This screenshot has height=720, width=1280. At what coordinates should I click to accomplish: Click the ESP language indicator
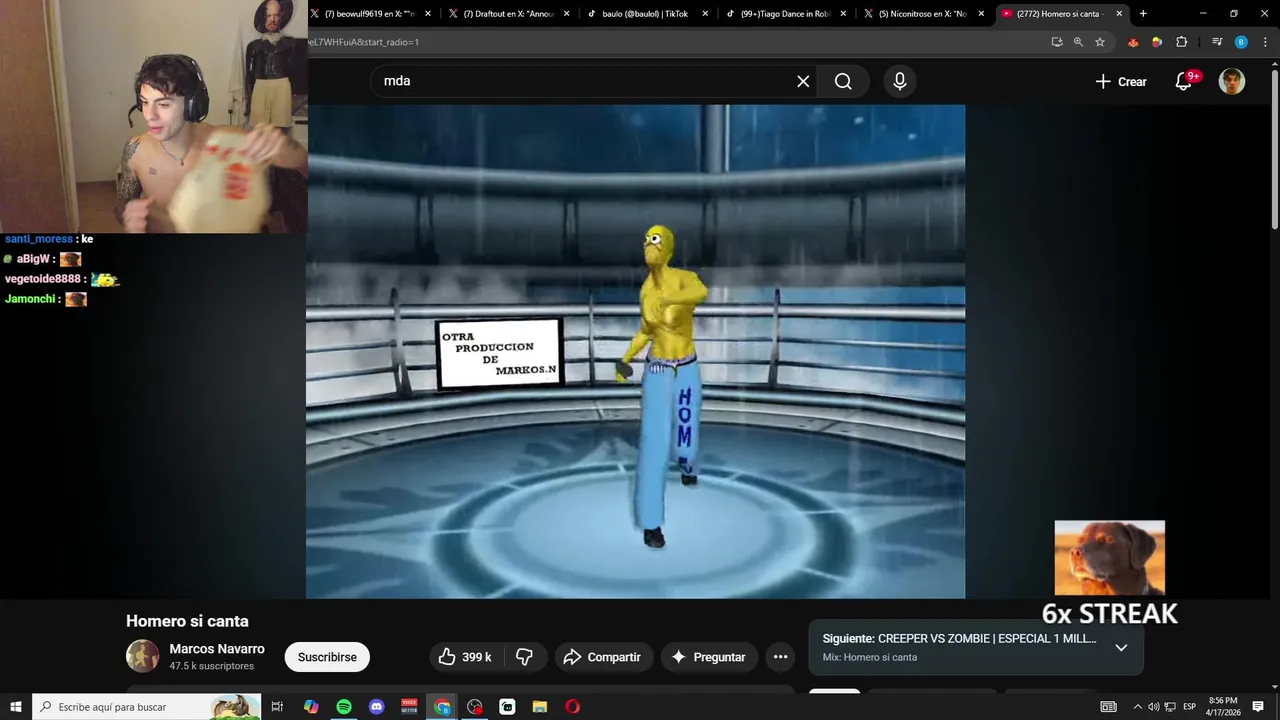[1190, 707]
